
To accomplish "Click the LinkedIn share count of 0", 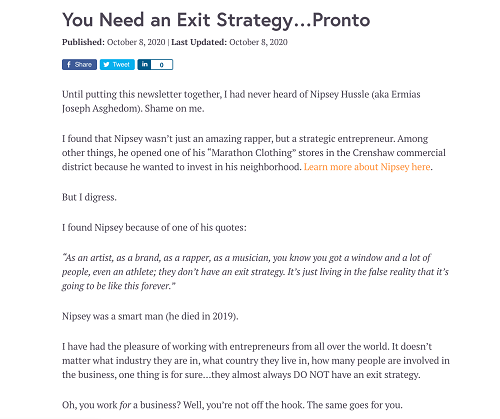I will click(162, 65).
